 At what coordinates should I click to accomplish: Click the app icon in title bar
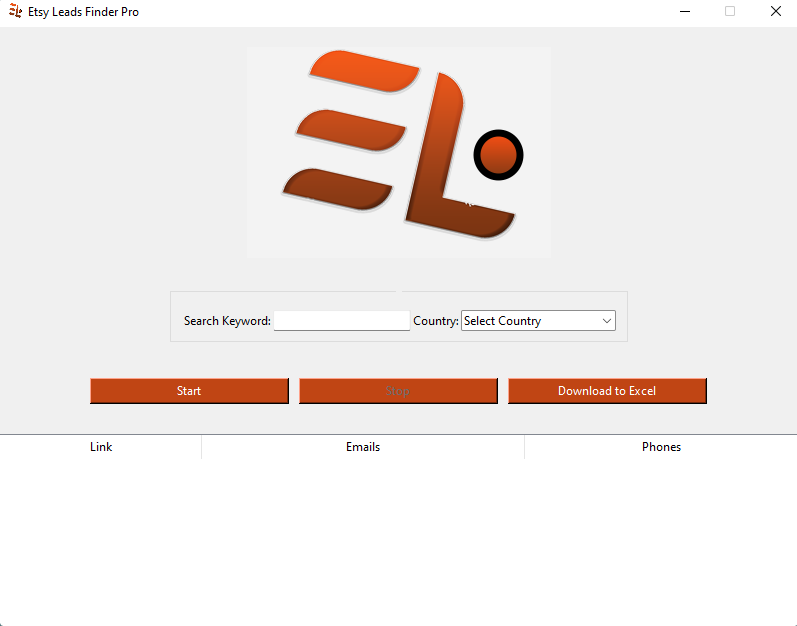pyautogui.click(x=15, y=11)
